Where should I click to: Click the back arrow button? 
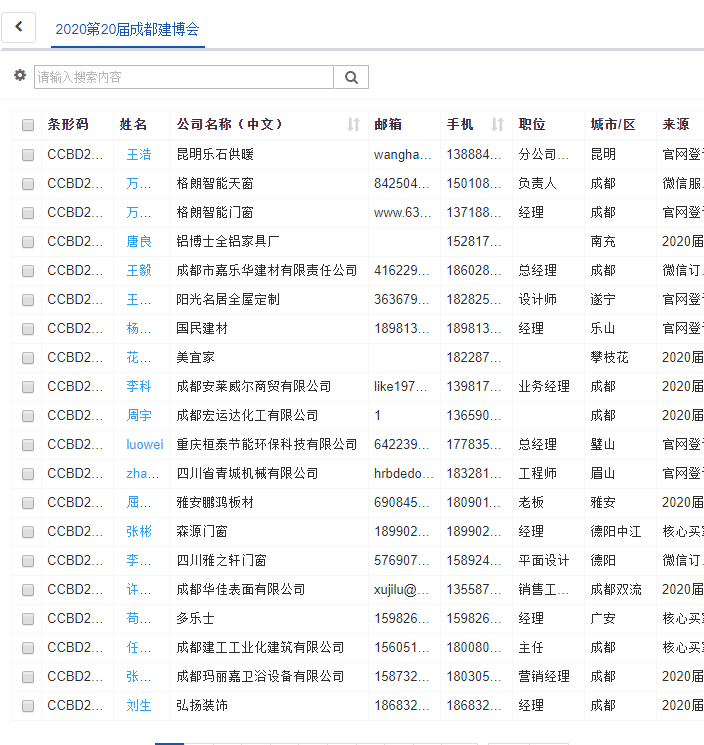[19, 28]
